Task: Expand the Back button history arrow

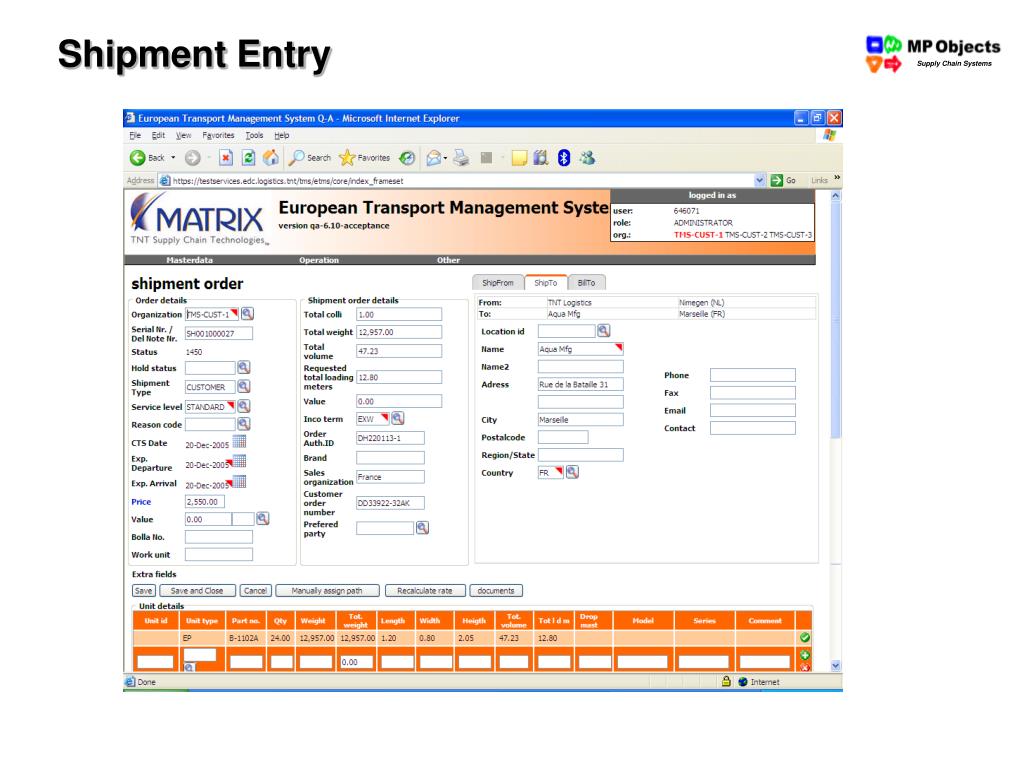Action: [173, 158]
